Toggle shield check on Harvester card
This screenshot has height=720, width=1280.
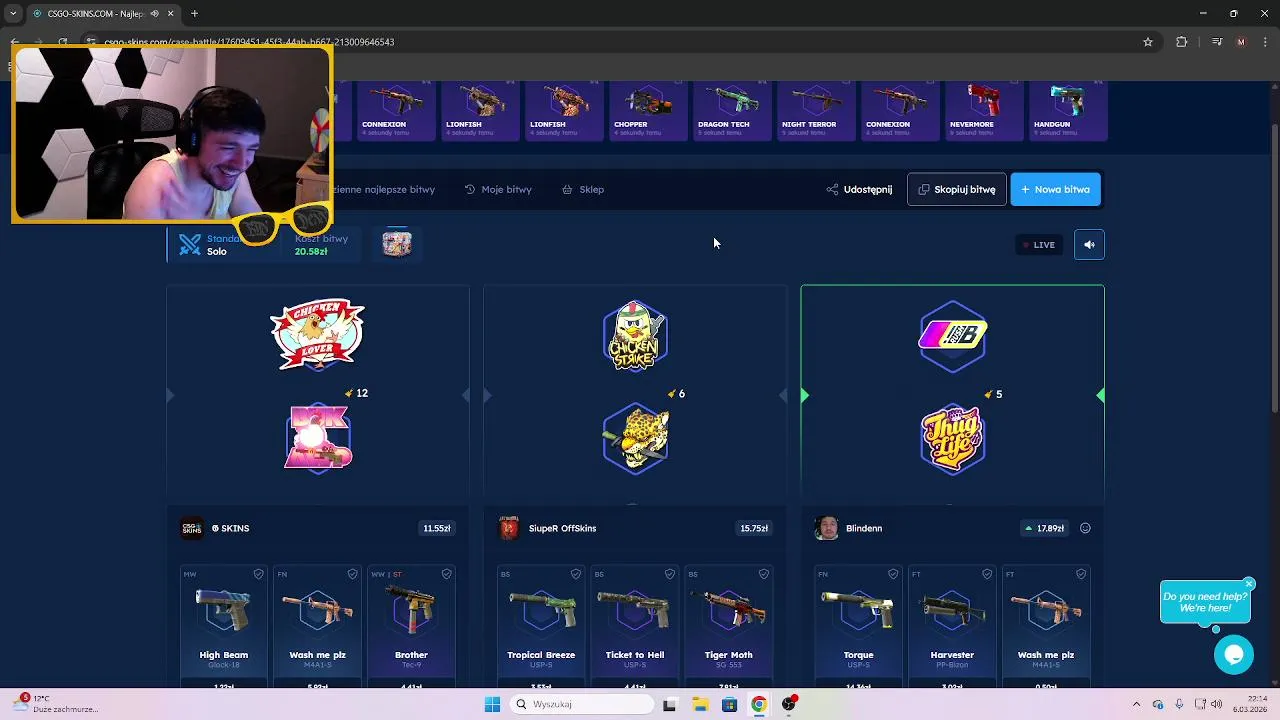(987, 574)
